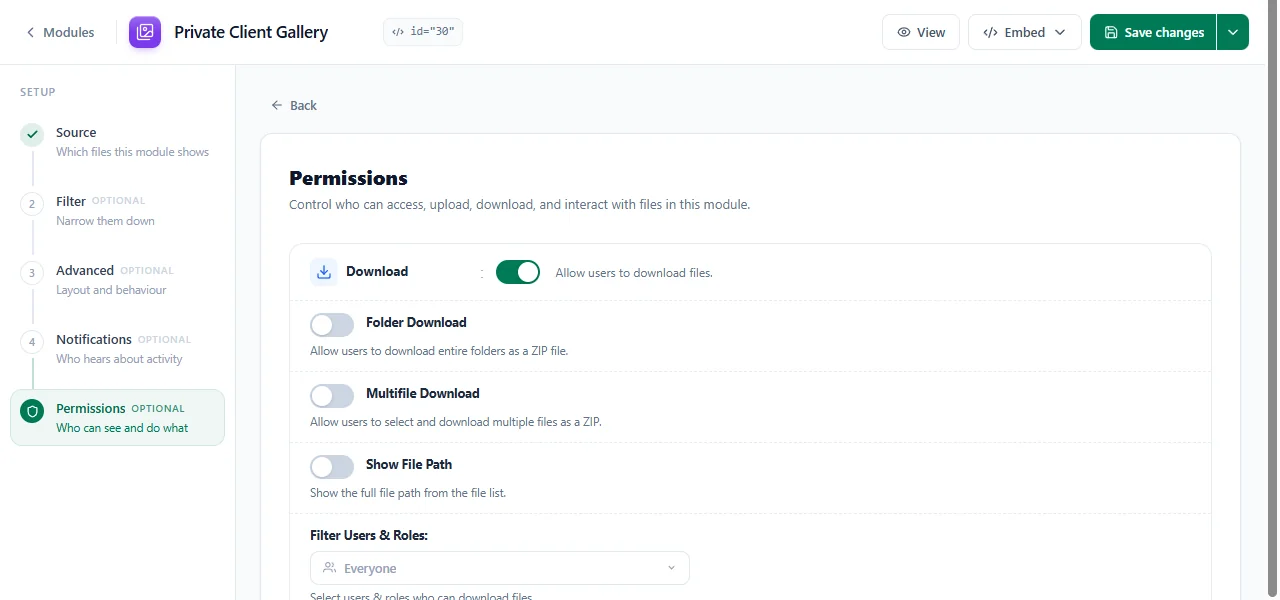1280x600 pixels.
Task: Click the View button
Action: (x=921, y=32)
